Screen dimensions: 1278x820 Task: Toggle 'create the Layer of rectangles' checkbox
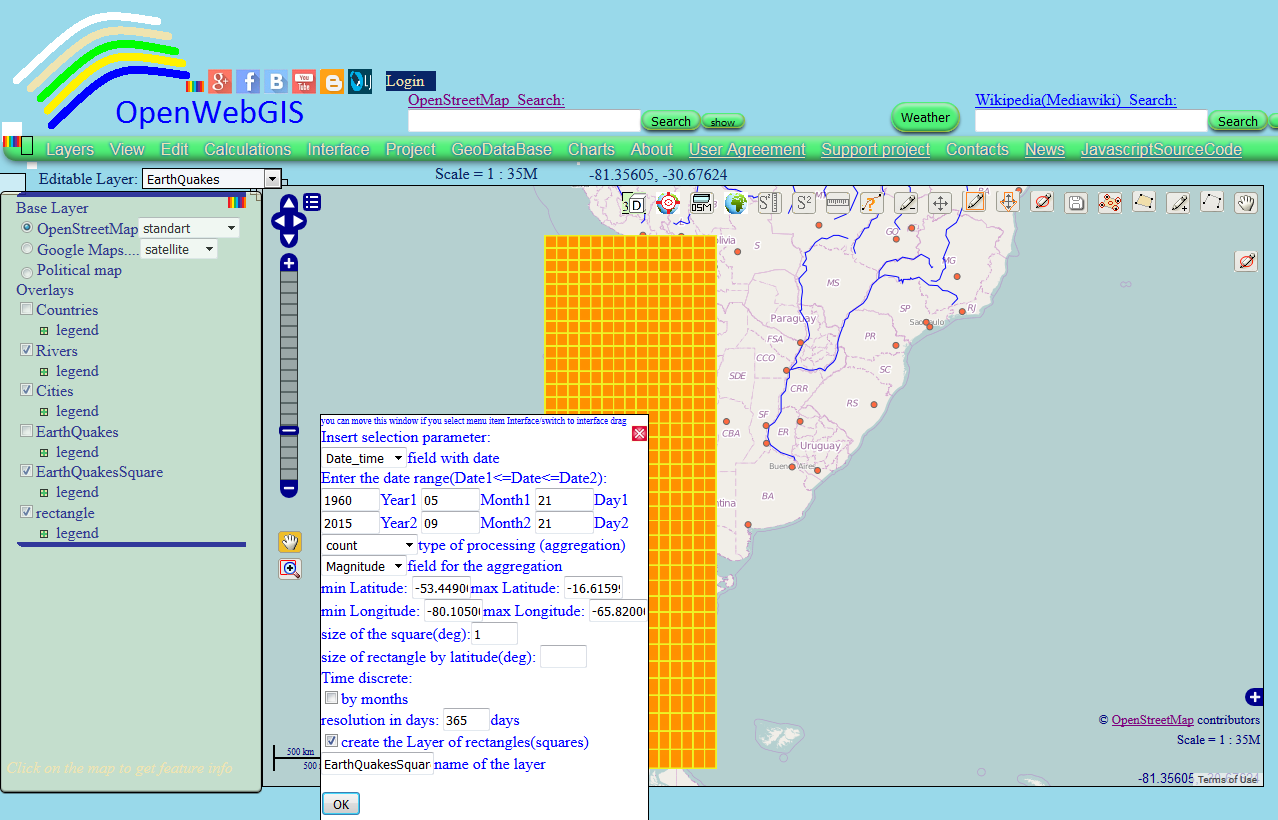(331, 741)
